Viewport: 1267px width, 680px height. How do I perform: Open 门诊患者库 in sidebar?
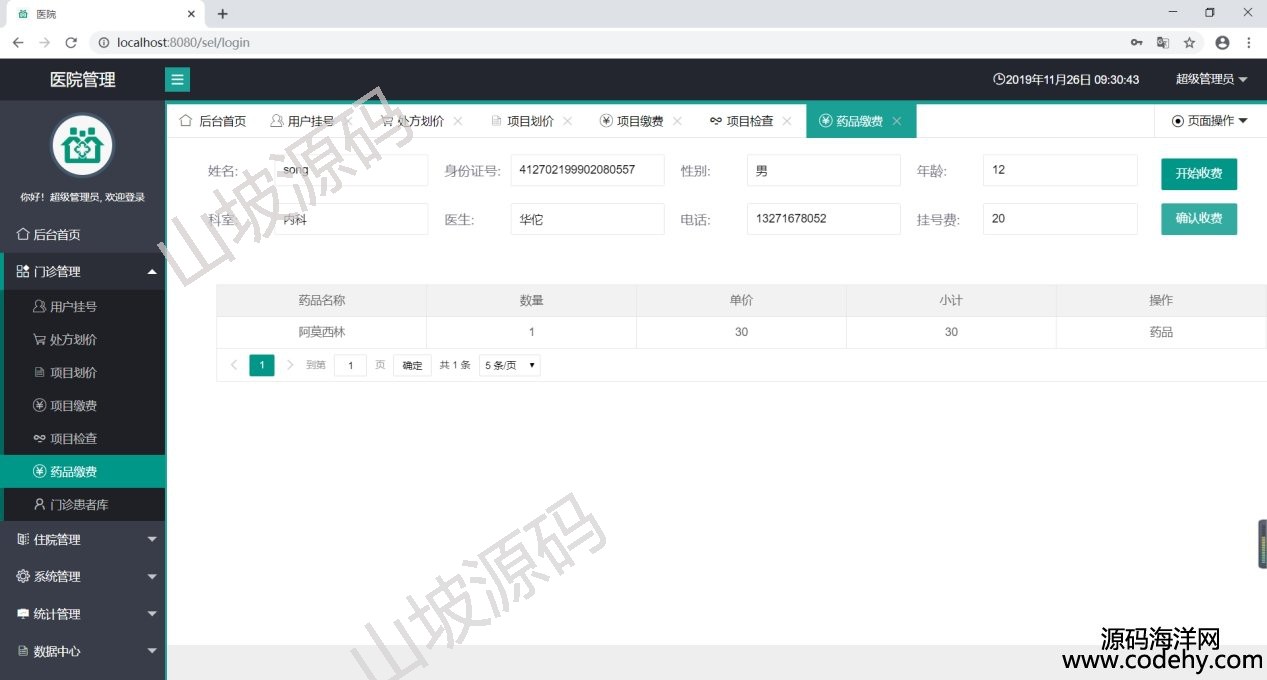(83, 504)
